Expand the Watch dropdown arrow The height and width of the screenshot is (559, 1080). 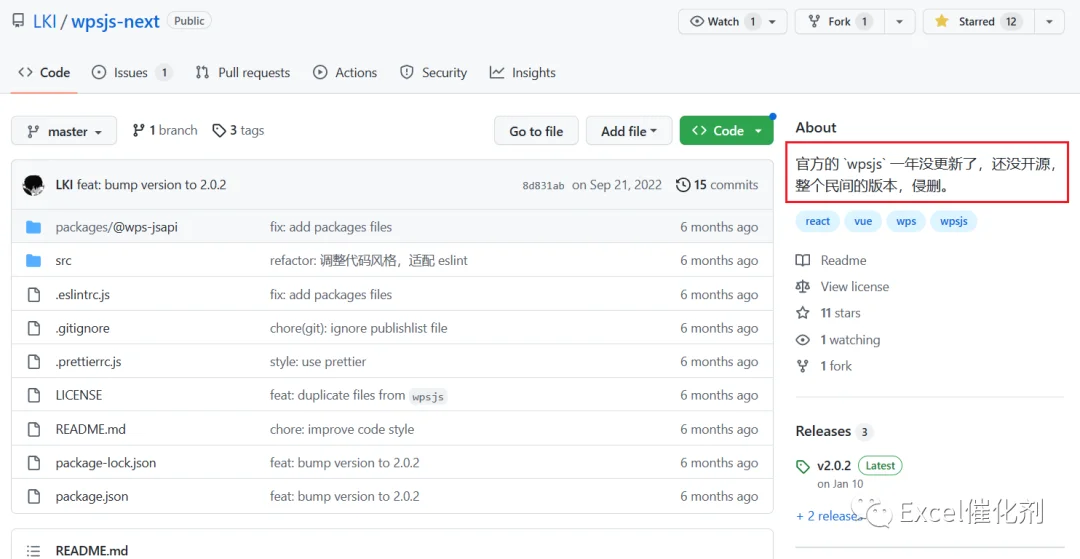[773, 21]
